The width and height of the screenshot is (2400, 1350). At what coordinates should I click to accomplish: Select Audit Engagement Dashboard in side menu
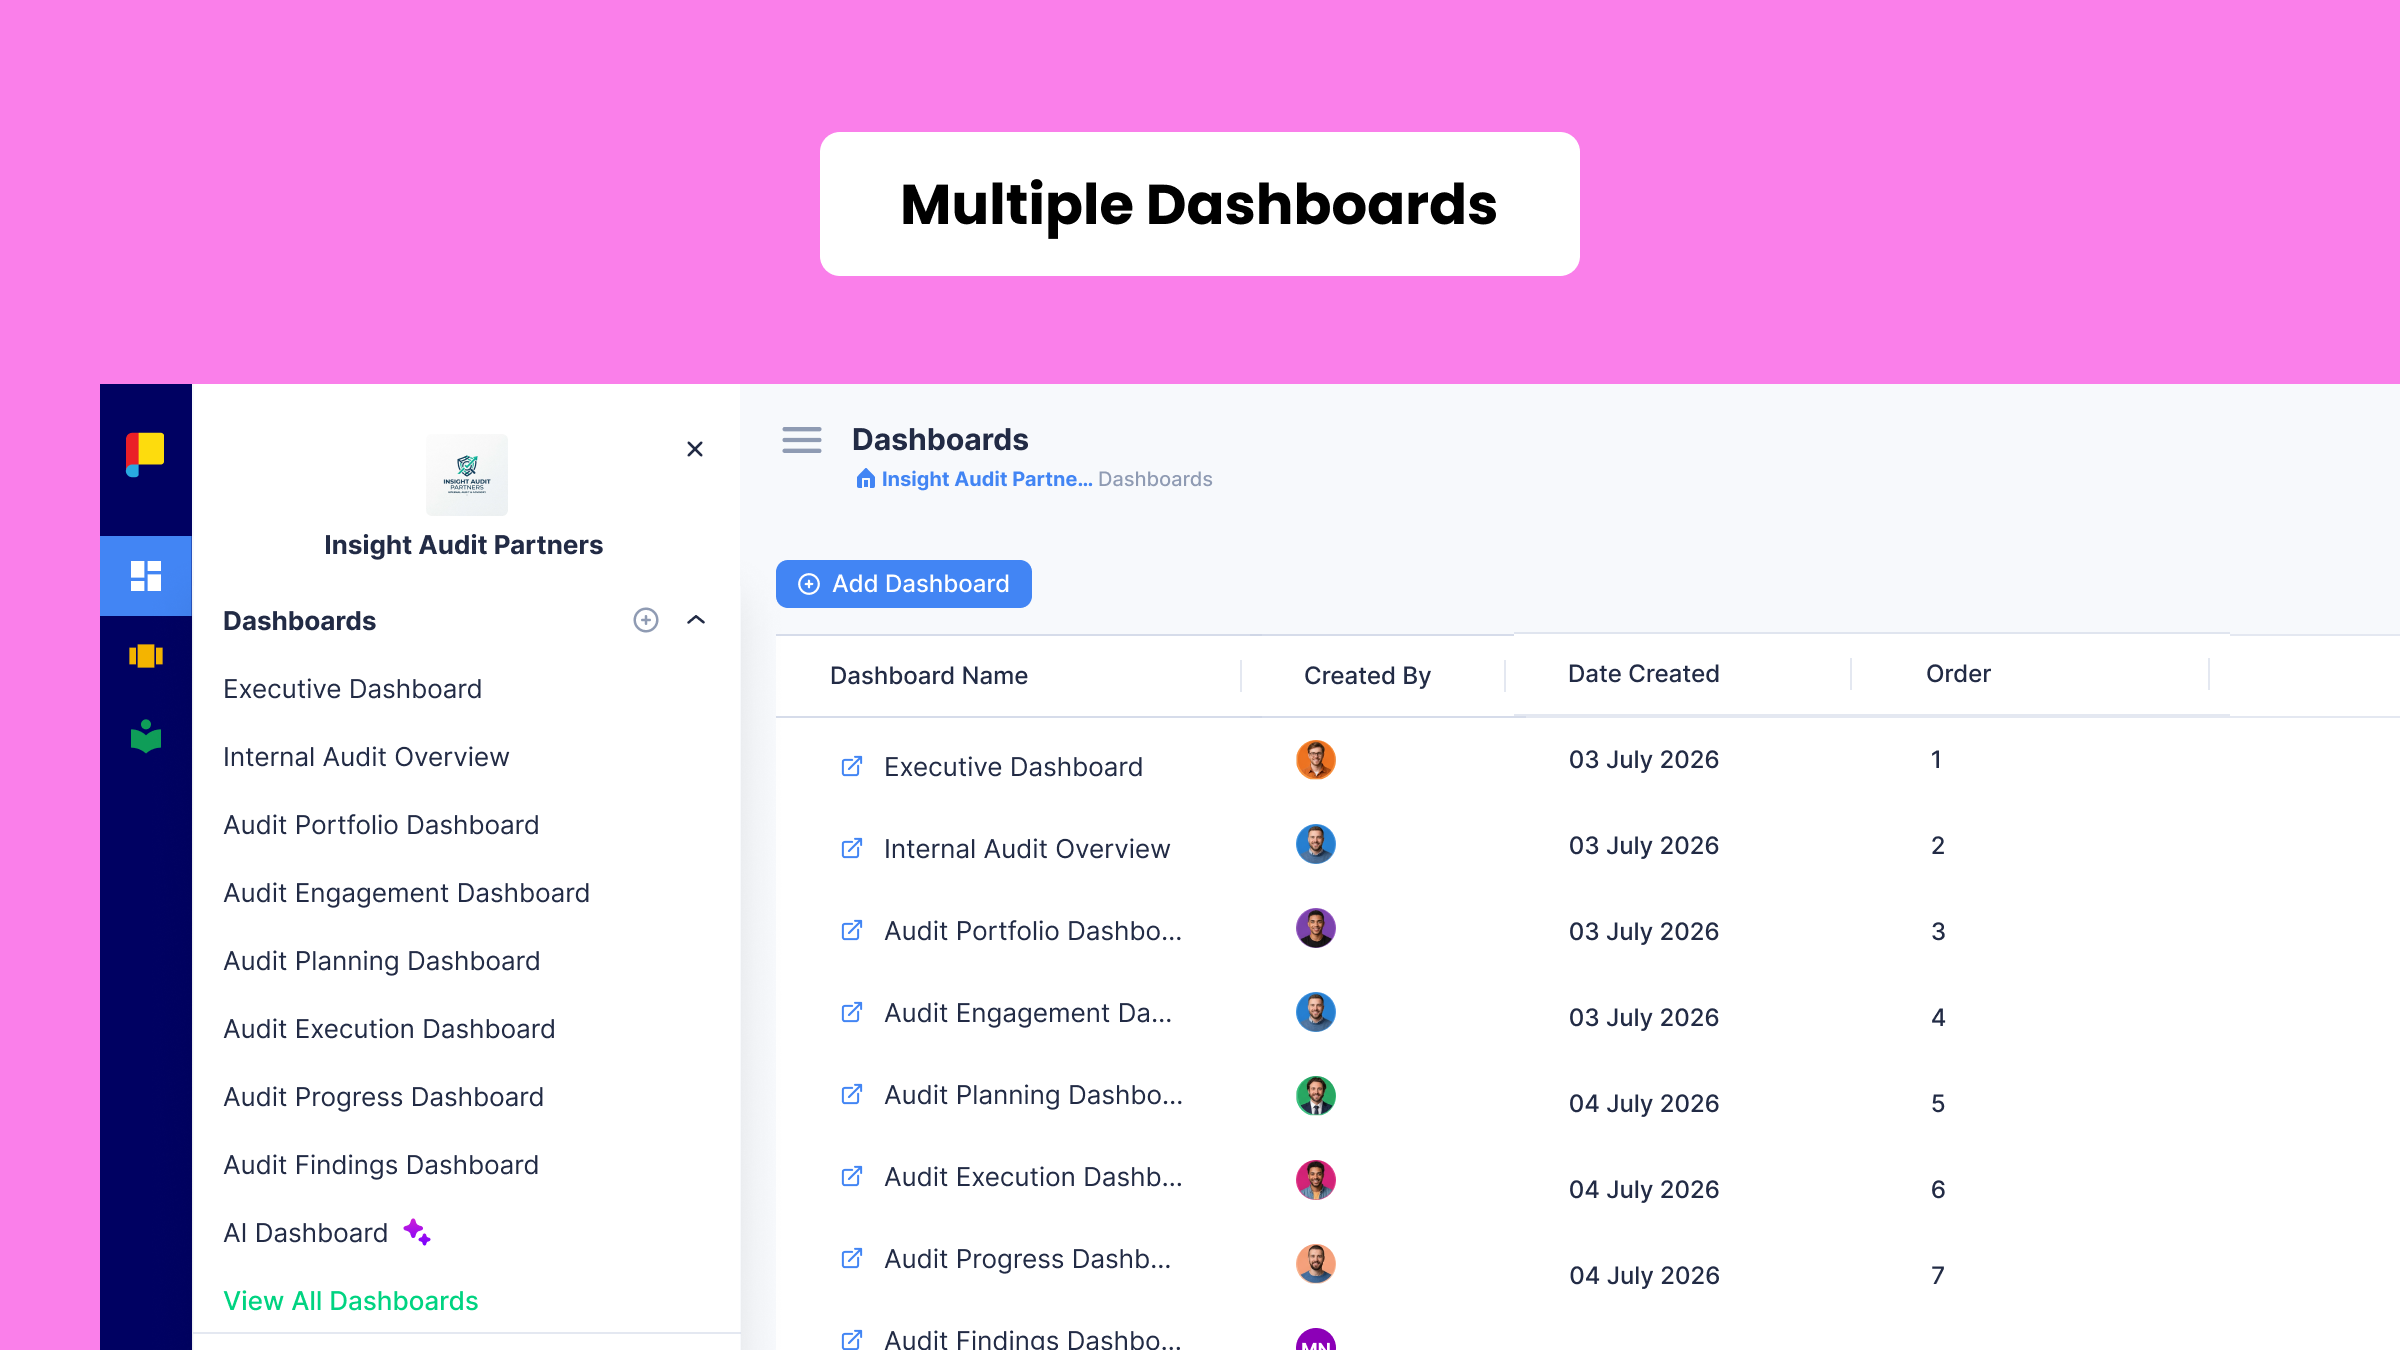[406, 893]
